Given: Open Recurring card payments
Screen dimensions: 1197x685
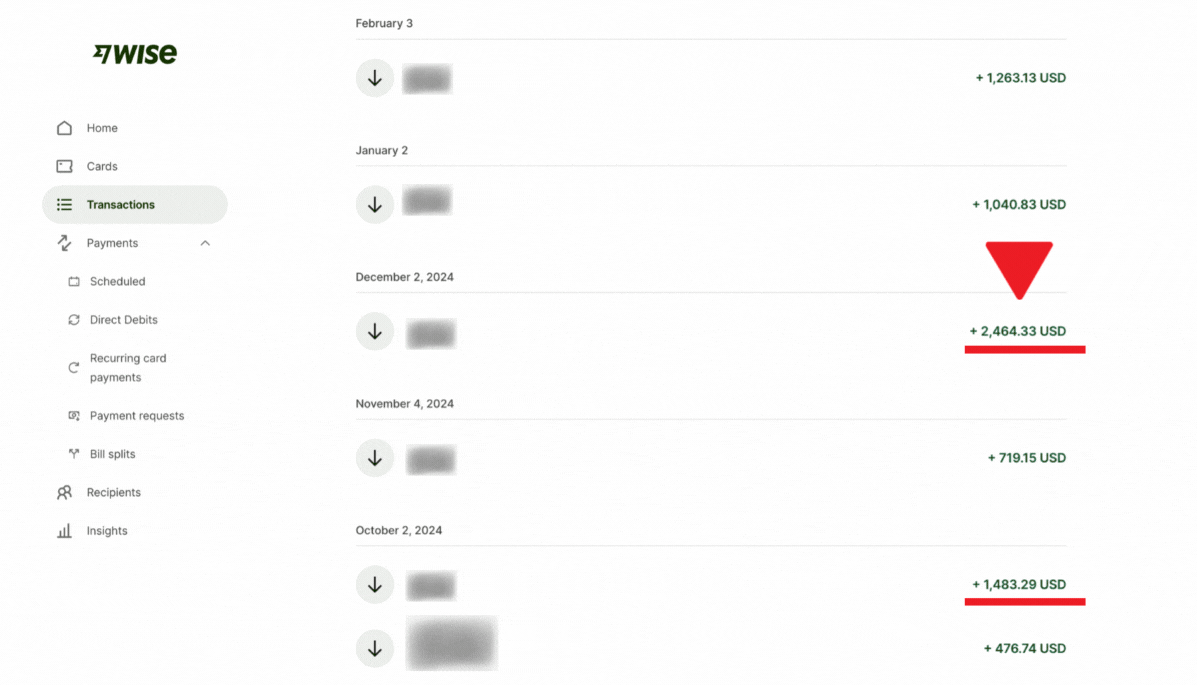Looking at the screenshot, I should 128,368.
